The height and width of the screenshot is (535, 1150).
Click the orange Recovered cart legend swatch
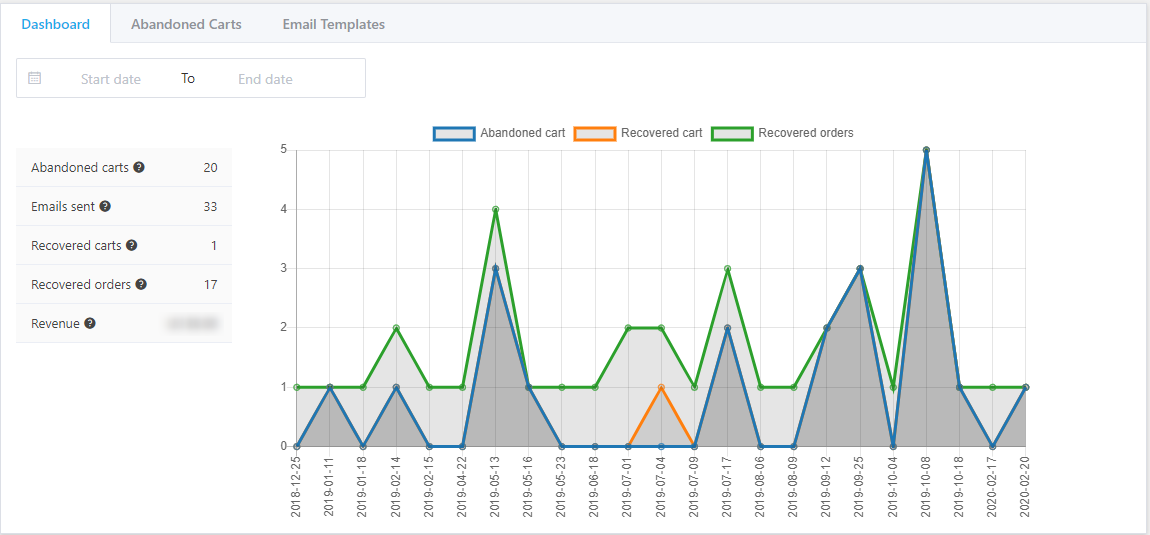coord(594,133)
